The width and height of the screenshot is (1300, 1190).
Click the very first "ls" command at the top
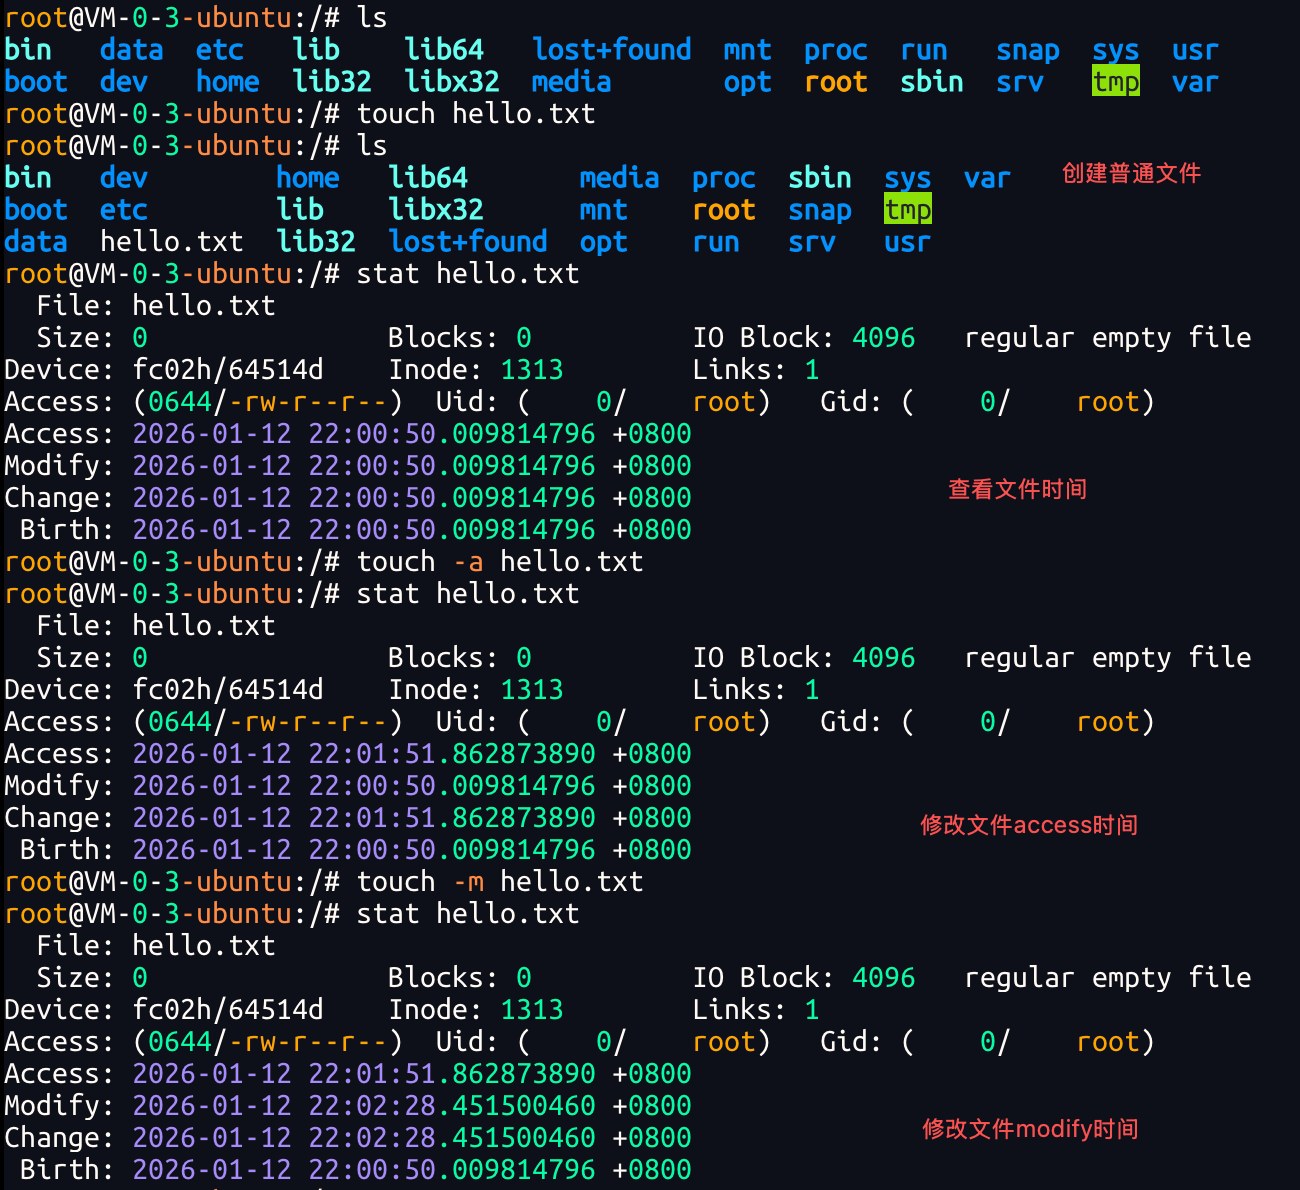(x=372, y=18)
